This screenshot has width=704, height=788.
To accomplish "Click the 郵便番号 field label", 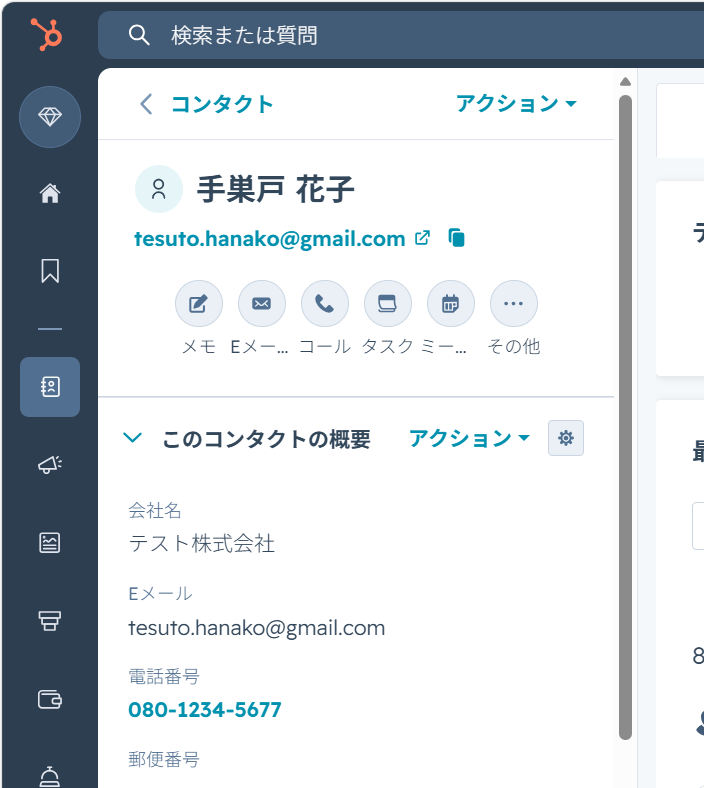I will coord(164,759).
